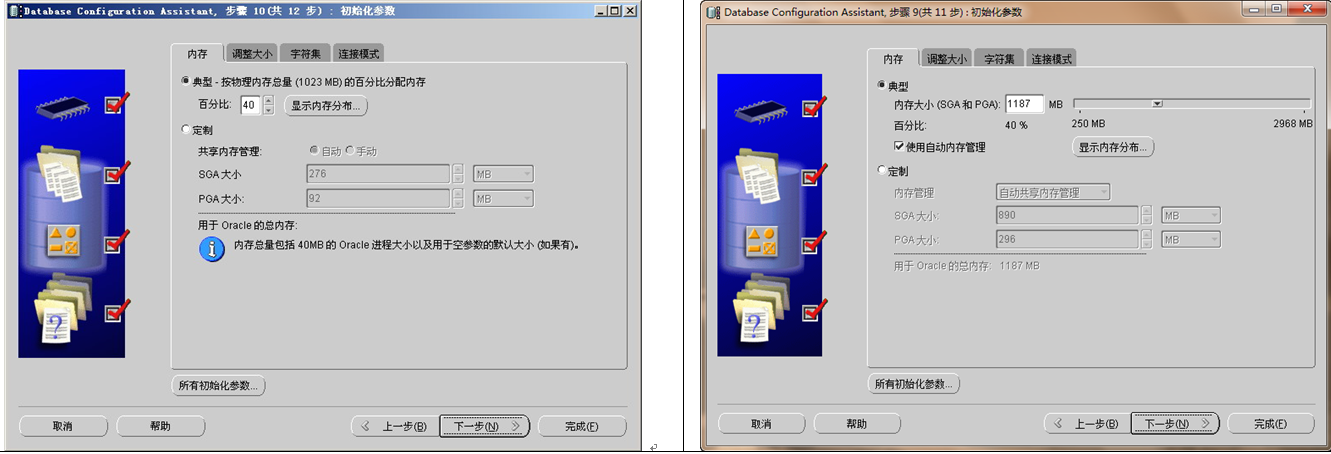Click memory size field showing 1187
Viewport: 1331px width, 454px height.
coord(1025,104)
